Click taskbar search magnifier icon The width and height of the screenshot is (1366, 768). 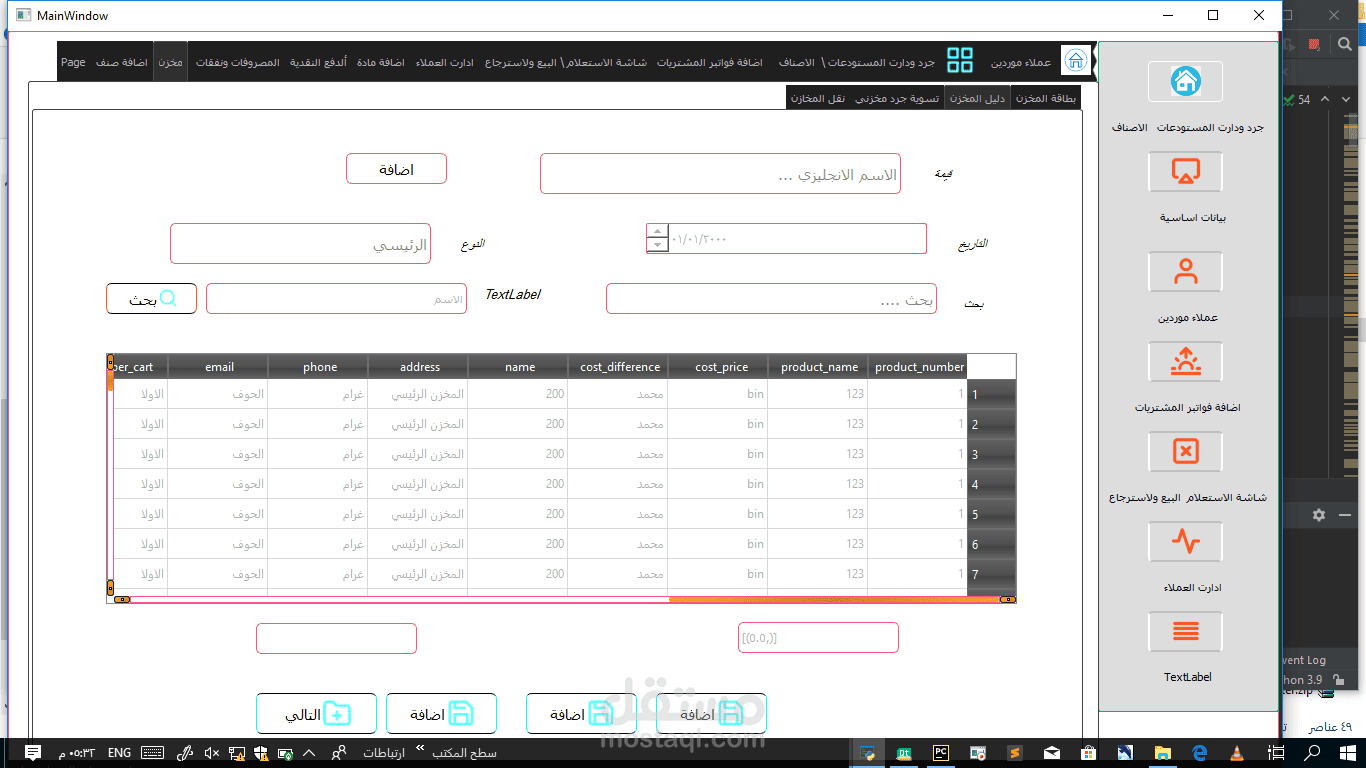point(1313,753)
